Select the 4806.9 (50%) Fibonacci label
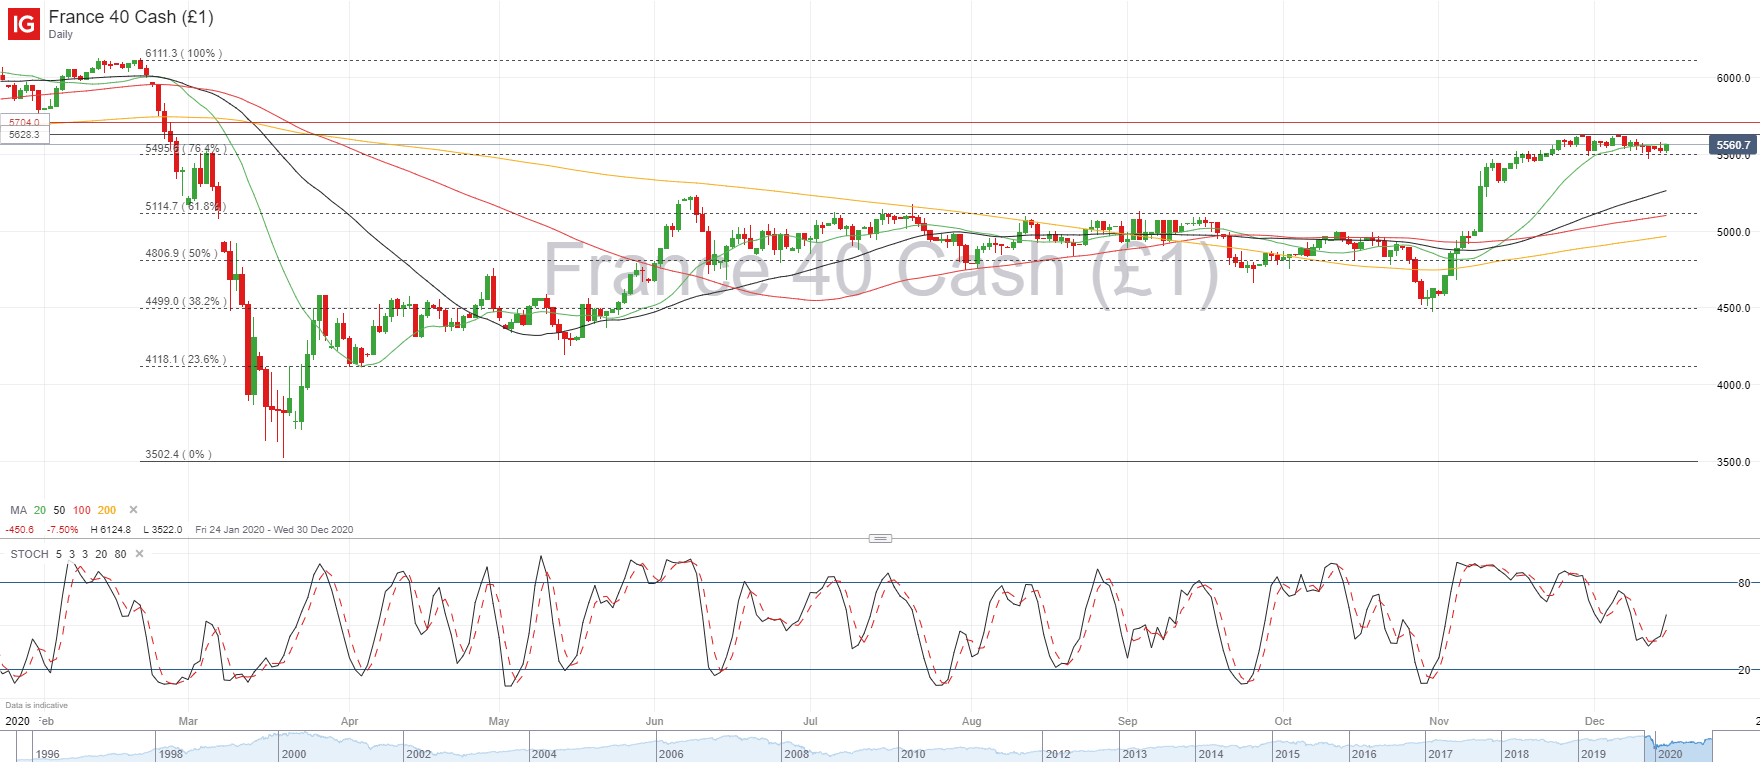The width and height of the screenshot is (1760, 762). (x=181, y=254)
